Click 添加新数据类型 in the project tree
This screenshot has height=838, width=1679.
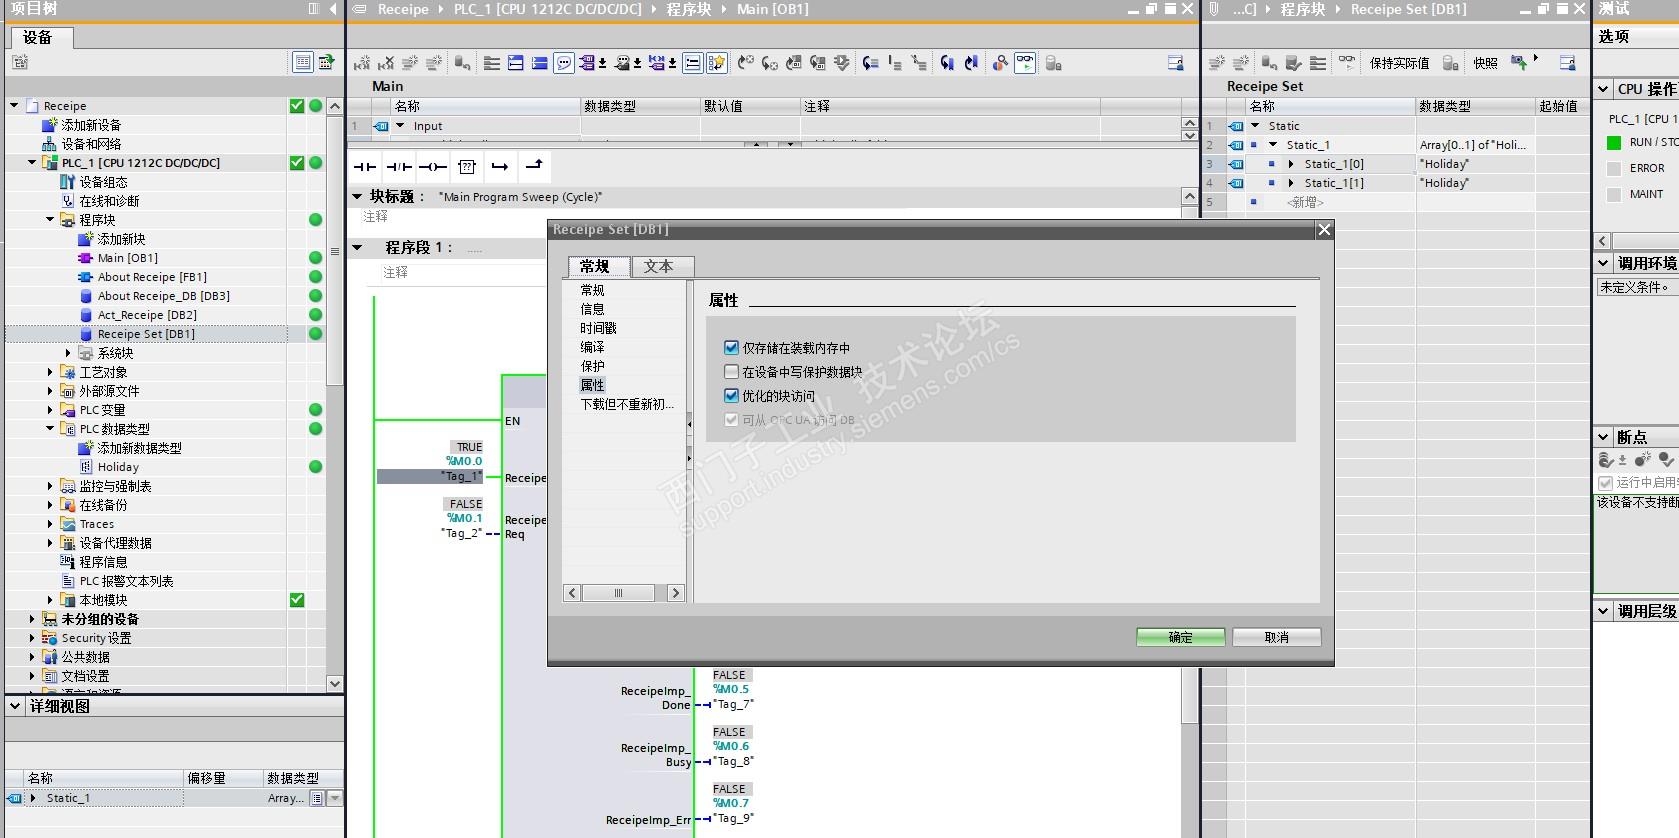(139, 448)
